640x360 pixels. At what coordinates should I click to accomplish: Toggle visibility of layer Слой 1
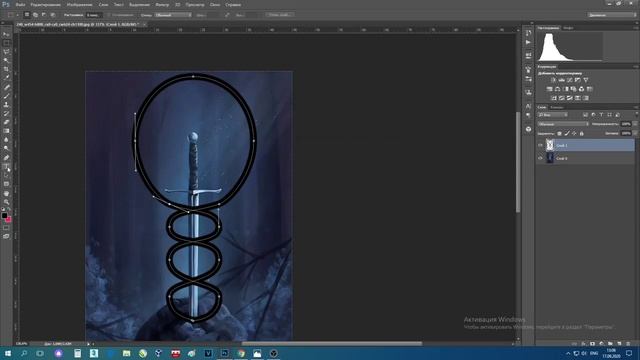(540, 145)
